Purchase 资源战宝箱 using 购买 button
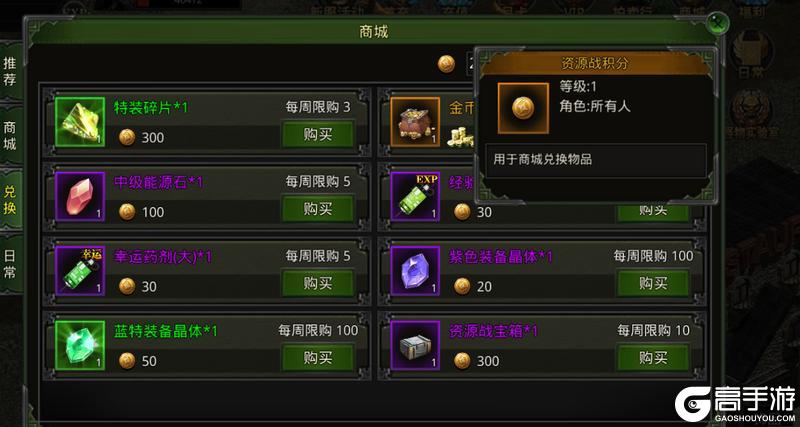 [x=653, y=358]
